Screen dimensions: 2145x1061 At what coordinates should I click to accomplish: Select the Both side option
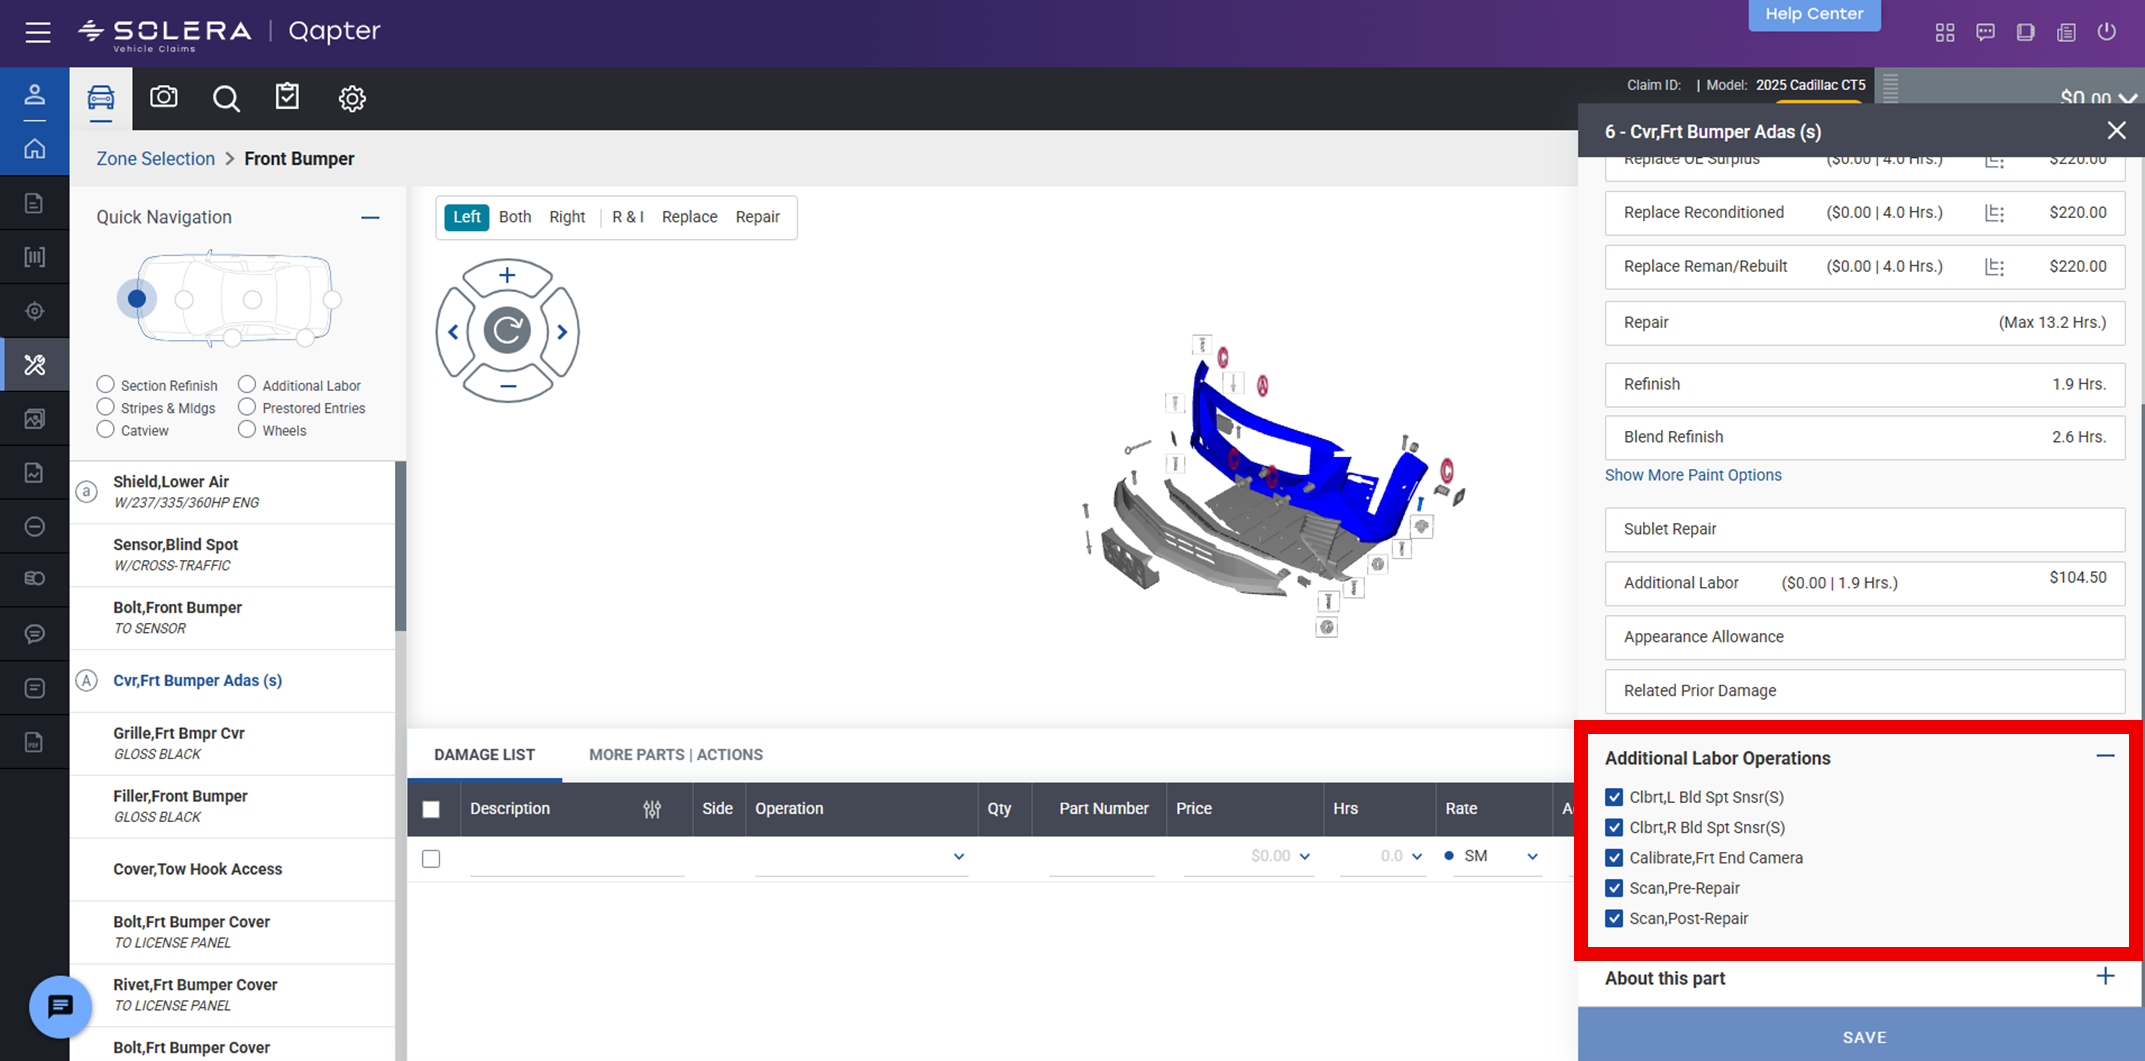click(515, 217)
